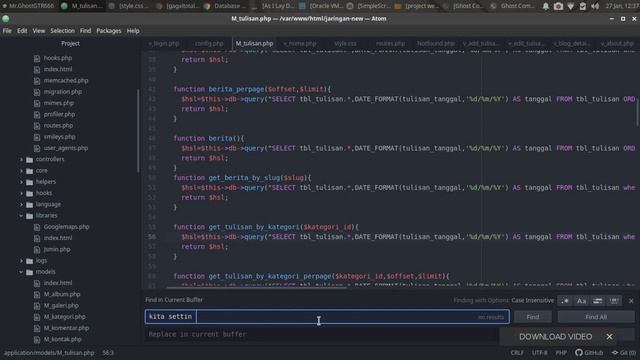
Task: Switch to the Notfound.php tab
Action: pos(436,43)
